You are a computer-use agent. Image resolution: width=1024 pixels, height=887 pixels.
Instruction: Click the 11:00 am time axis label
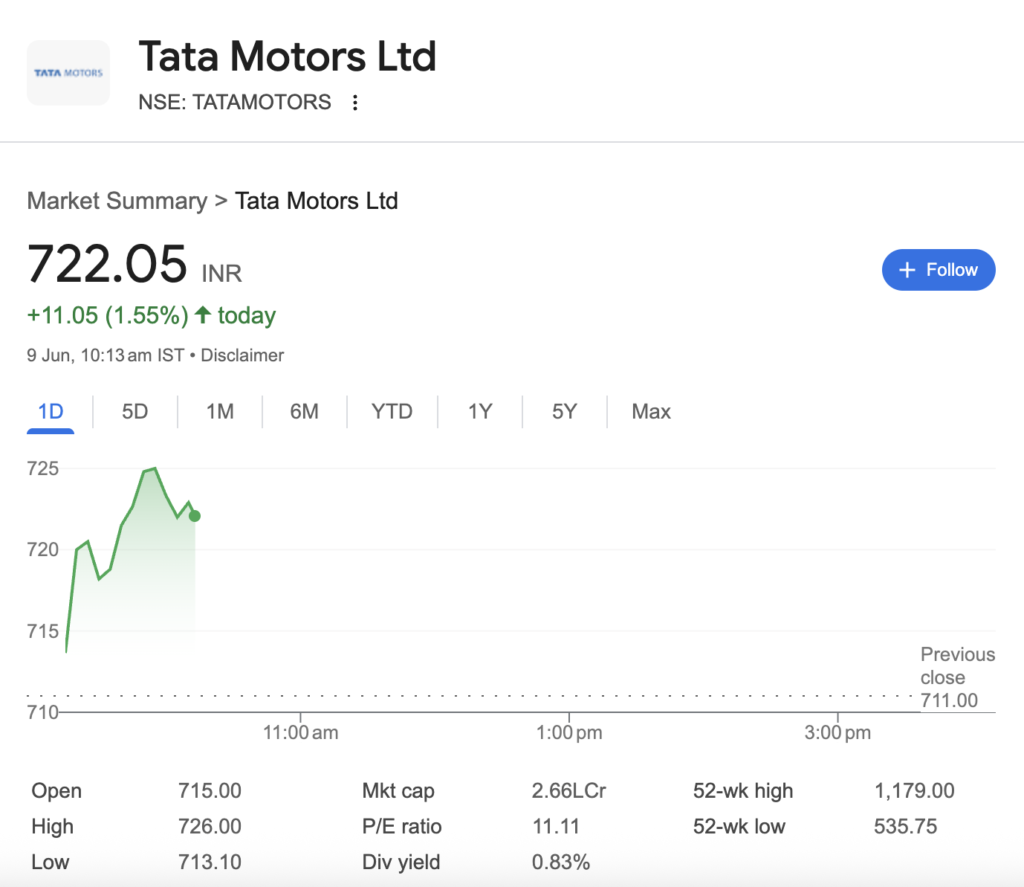point(300,733)
